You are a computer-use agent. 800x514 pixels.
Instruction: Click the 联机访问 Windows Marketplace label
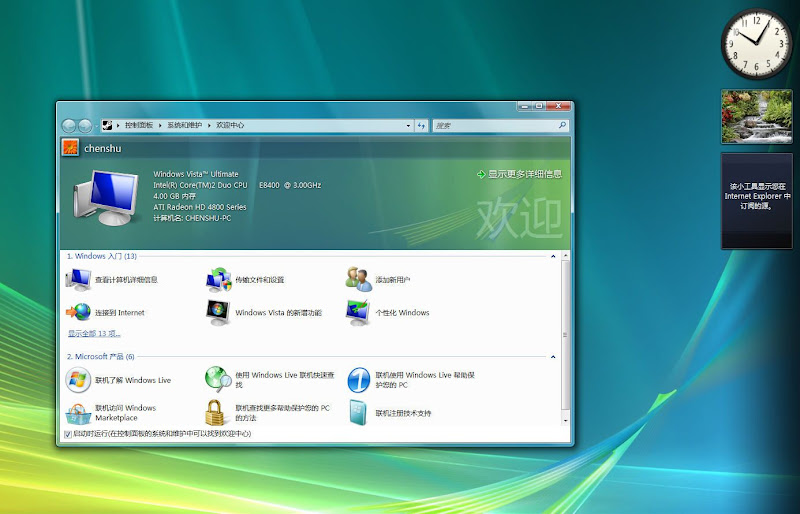tap(126, 413)
